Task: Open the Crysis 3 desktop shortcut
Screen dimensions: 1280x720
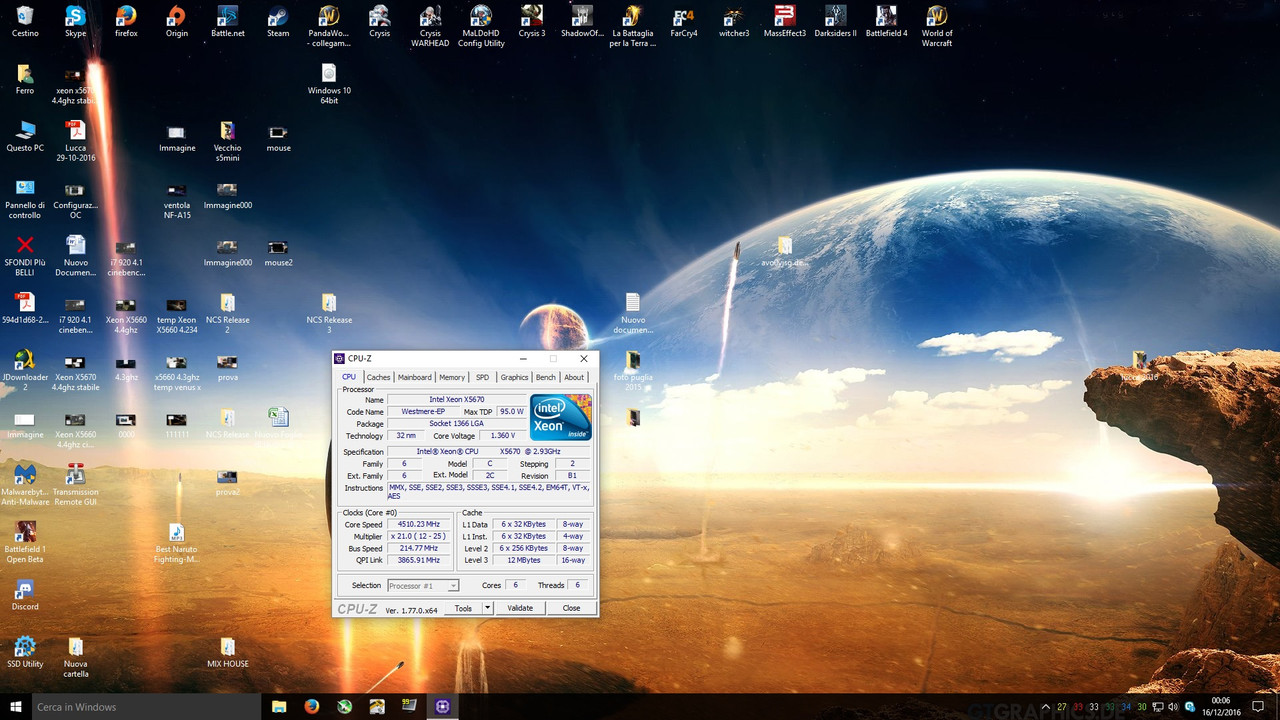Action: pos(531,21)
